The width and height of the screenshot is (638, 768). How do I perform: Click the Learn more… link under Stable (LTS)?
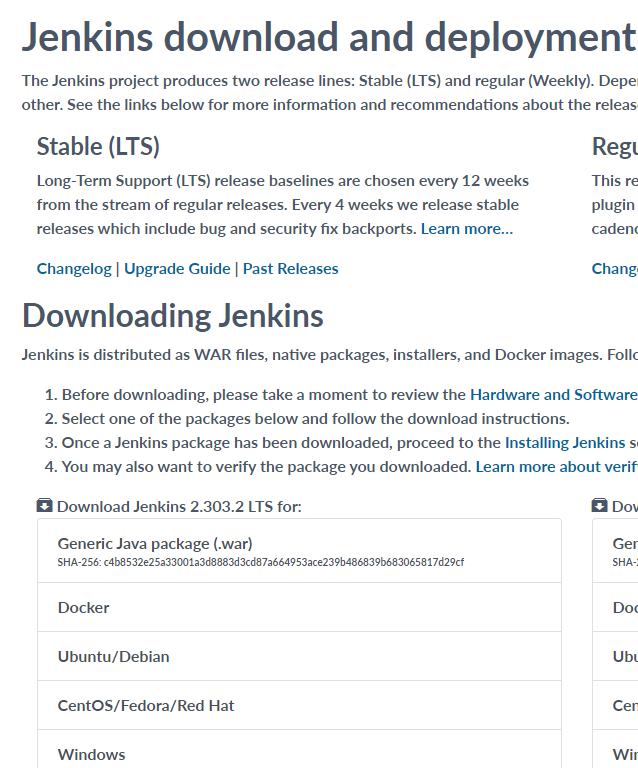pos(467,229)
